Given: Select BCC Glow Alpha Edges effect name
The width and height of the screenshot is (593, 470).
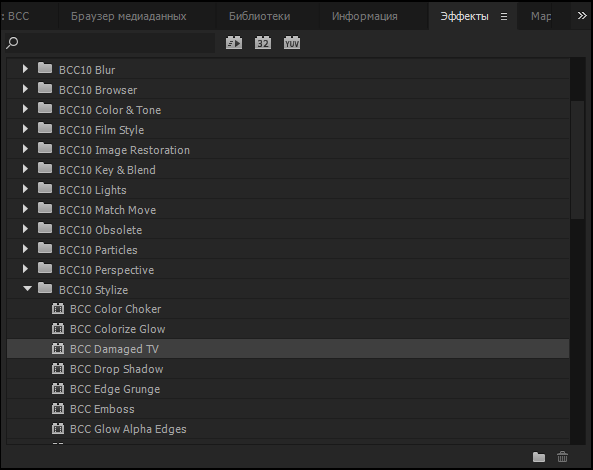Looking at the screenshot, I should click(128, 429).
